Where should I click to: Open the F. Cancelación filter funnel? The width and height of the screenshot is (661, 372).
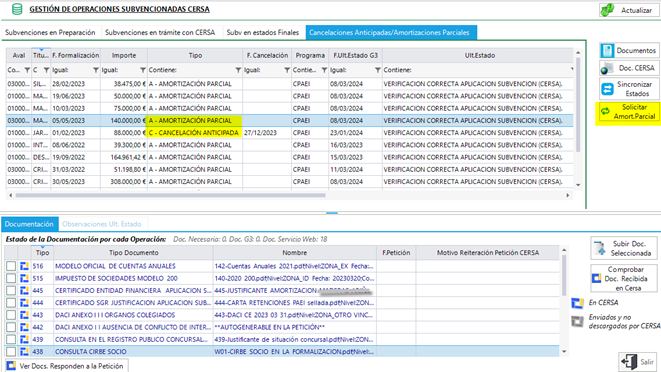(287, 70)
